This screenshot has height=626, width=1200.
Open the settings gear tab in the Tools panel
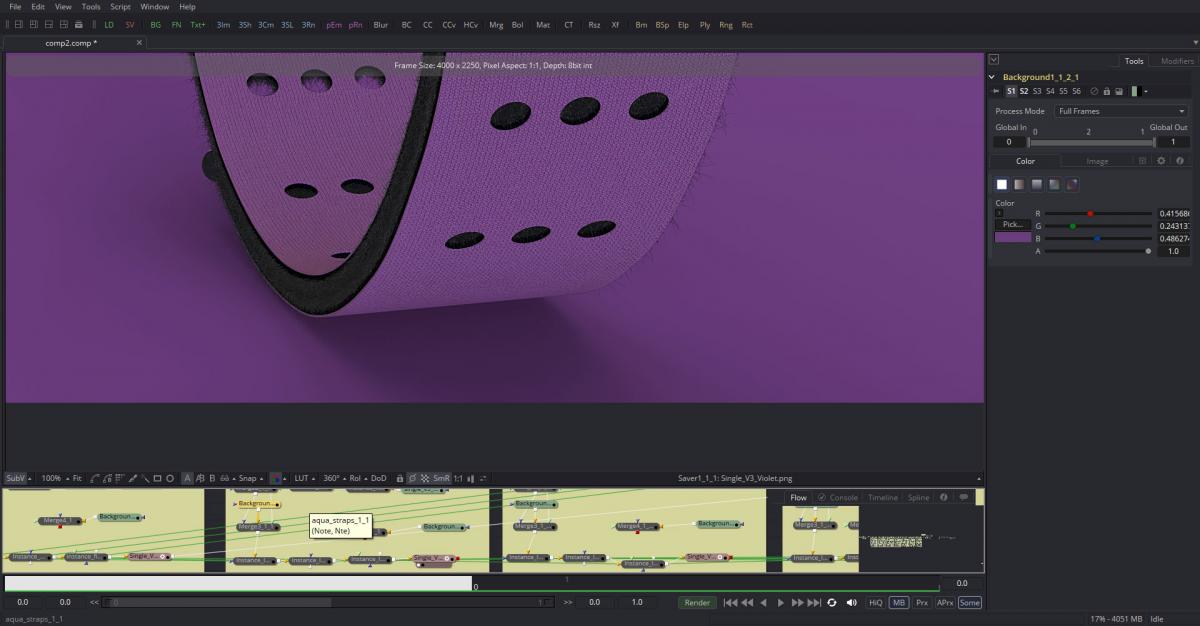pos(1161,161)
